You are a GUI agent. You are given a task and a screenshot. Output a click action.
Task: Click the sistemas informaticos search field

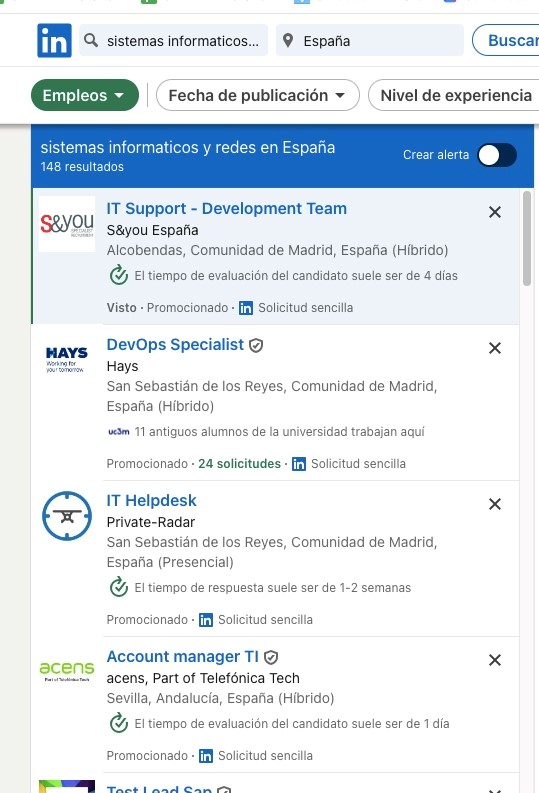tap(173, 40)
